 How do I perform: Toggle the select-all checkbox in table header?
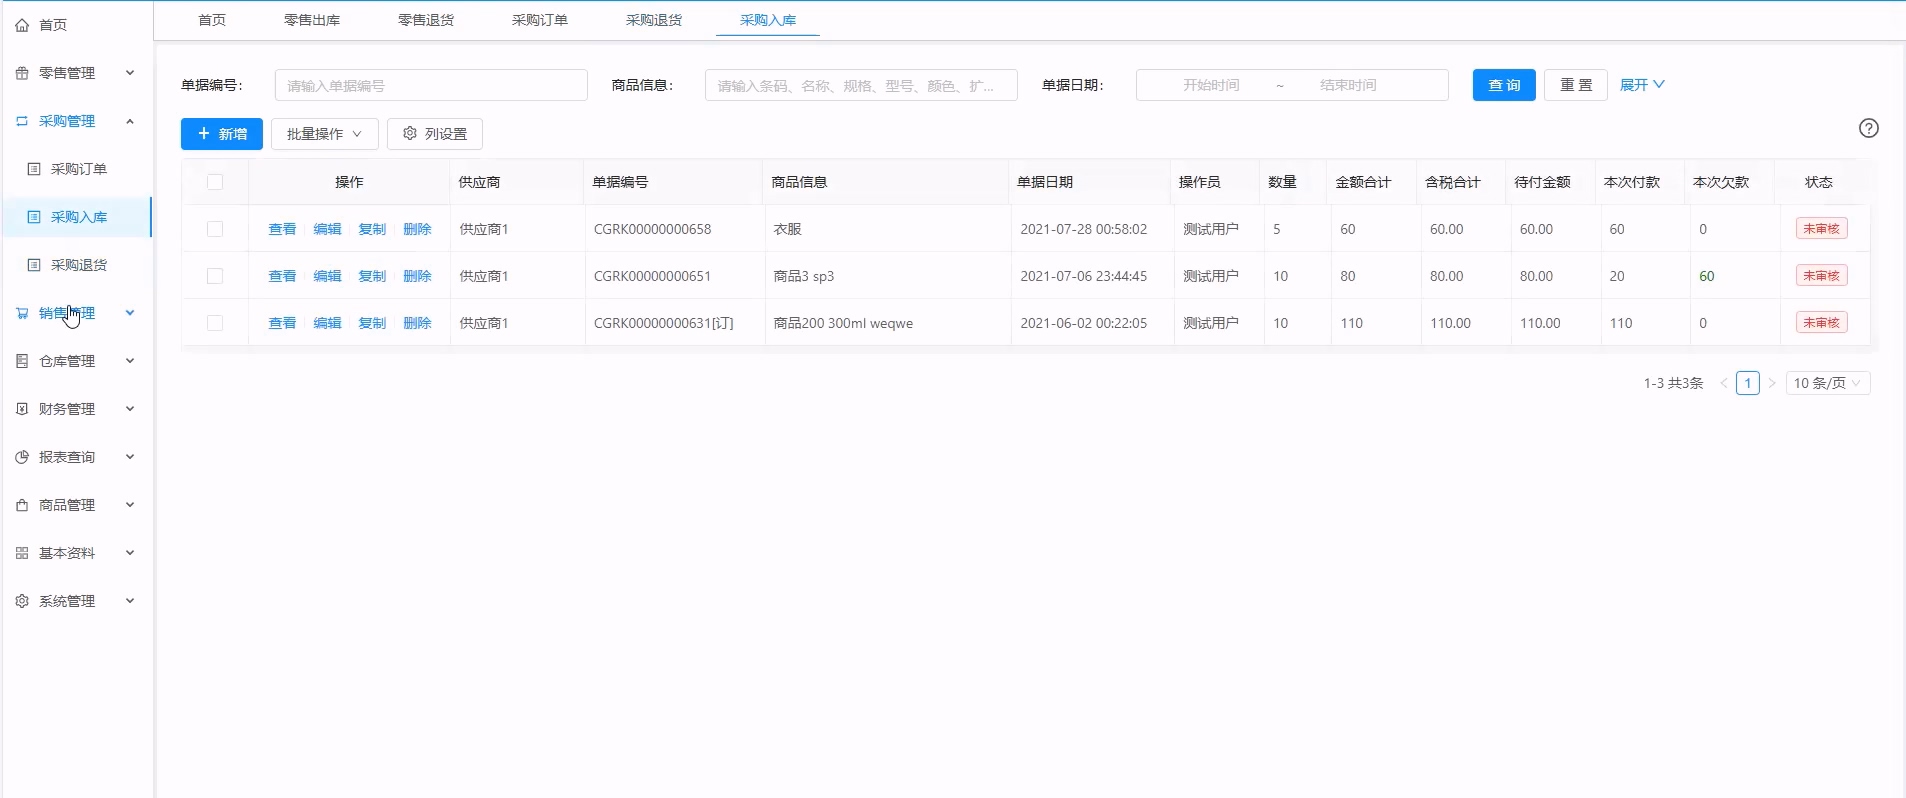click(215, 182)
